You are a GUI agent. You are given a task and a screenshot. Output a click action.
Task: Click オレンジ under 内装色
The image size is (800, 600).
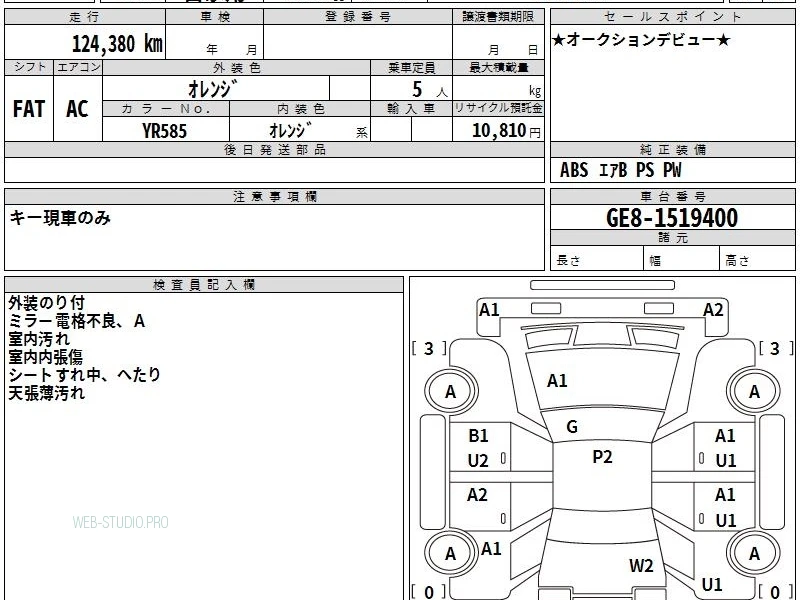(x=290, y=130)
